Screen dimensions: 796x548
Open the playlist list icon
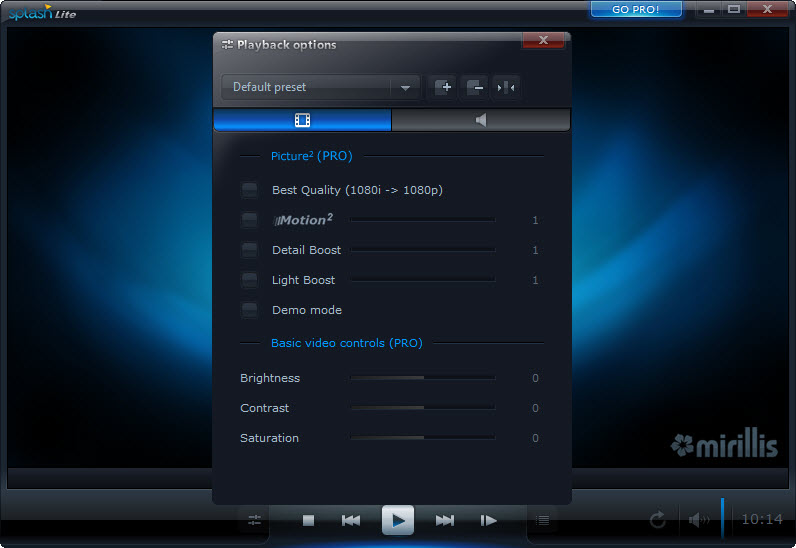[x=543, y=520]
